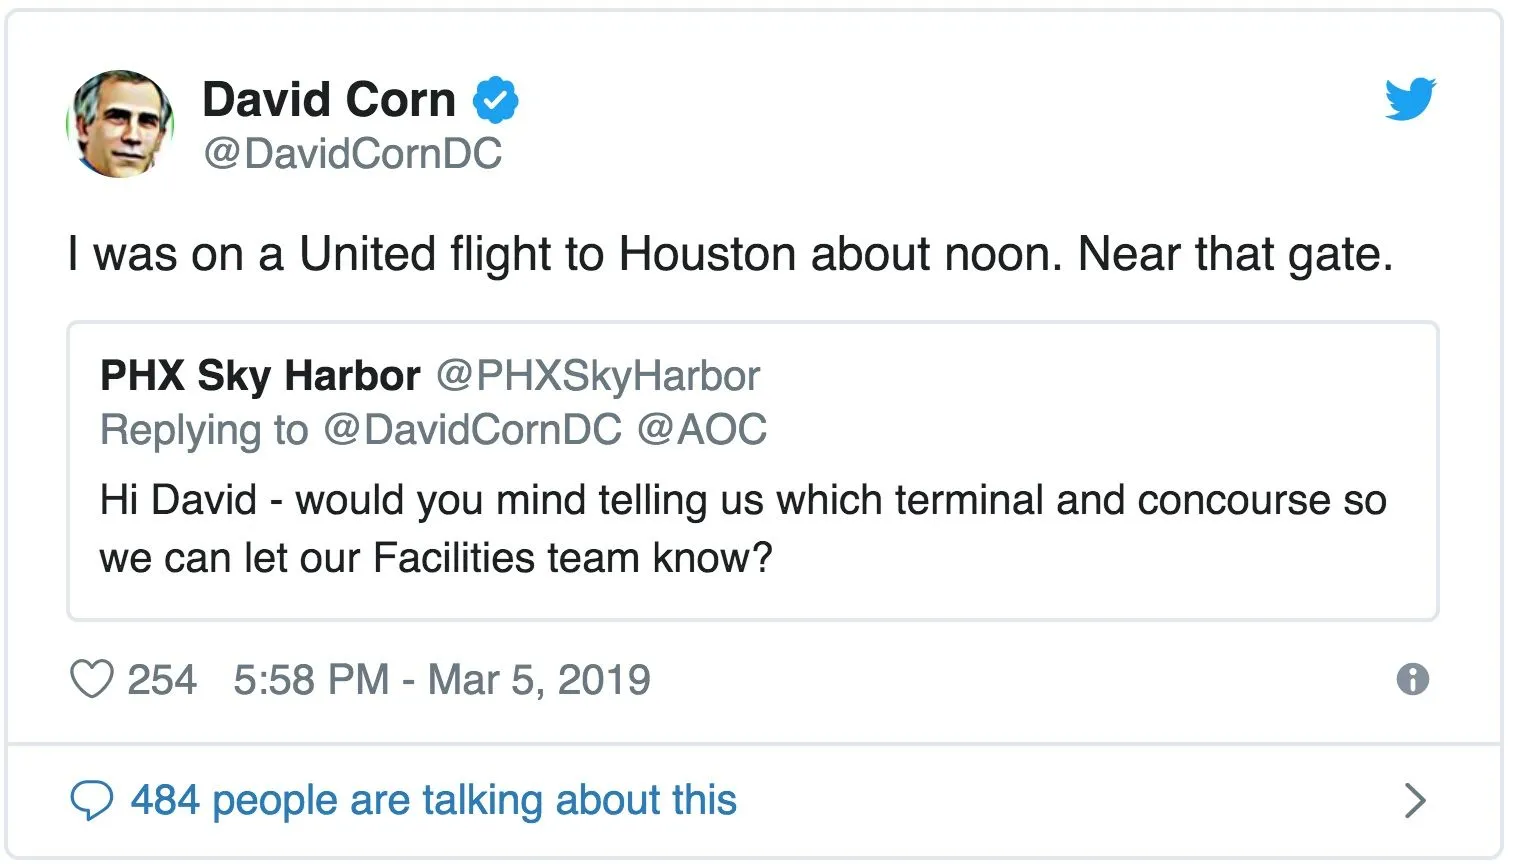Open David Corn's profile picture
Image resolution: width=1516 pixels, height=864 pixels.
click(x=120, y=124)
